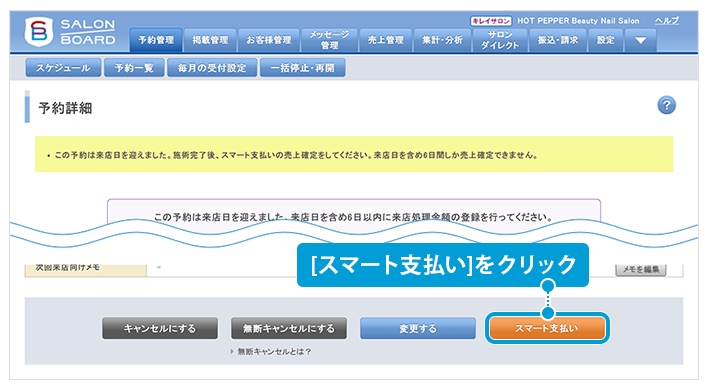The height and width of the screenshot is (390, 710).
Task: Click the 予約詳細 heading
Action: (65, 108)
